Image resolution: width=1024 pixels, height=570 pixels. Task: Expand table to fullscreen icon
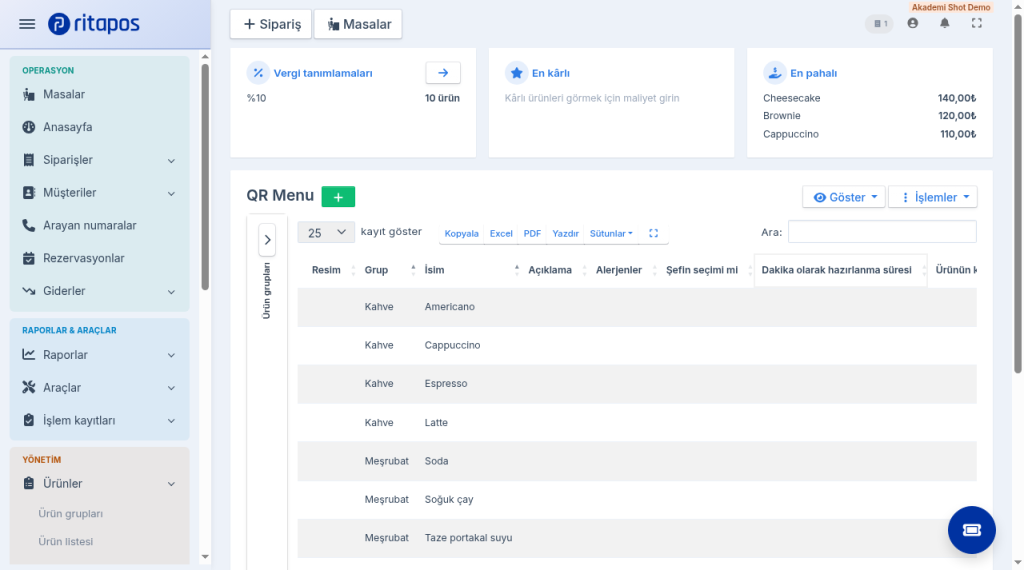pos(653,233)
